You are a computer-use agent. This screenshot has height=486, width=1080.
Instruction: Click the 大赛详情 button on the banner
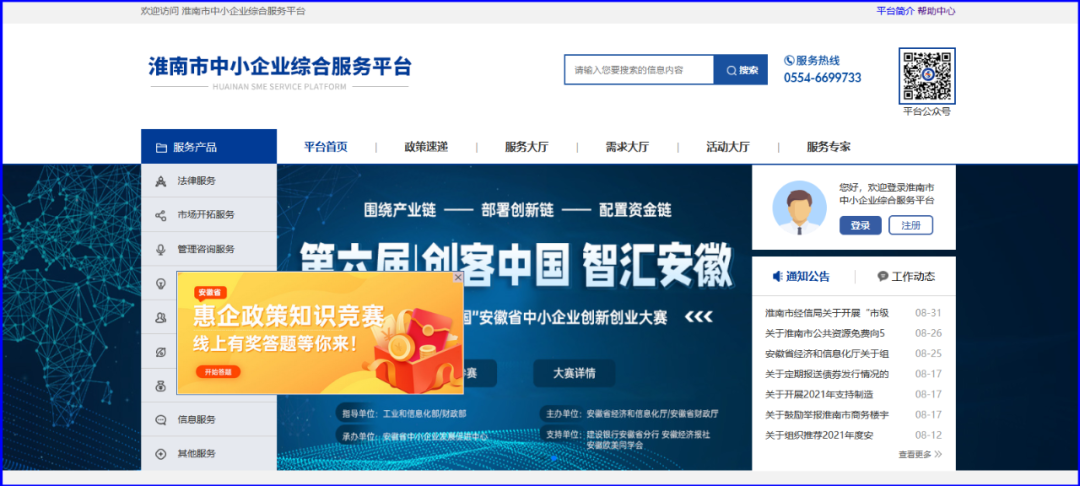pyautogui.click(x=574, y=374)
